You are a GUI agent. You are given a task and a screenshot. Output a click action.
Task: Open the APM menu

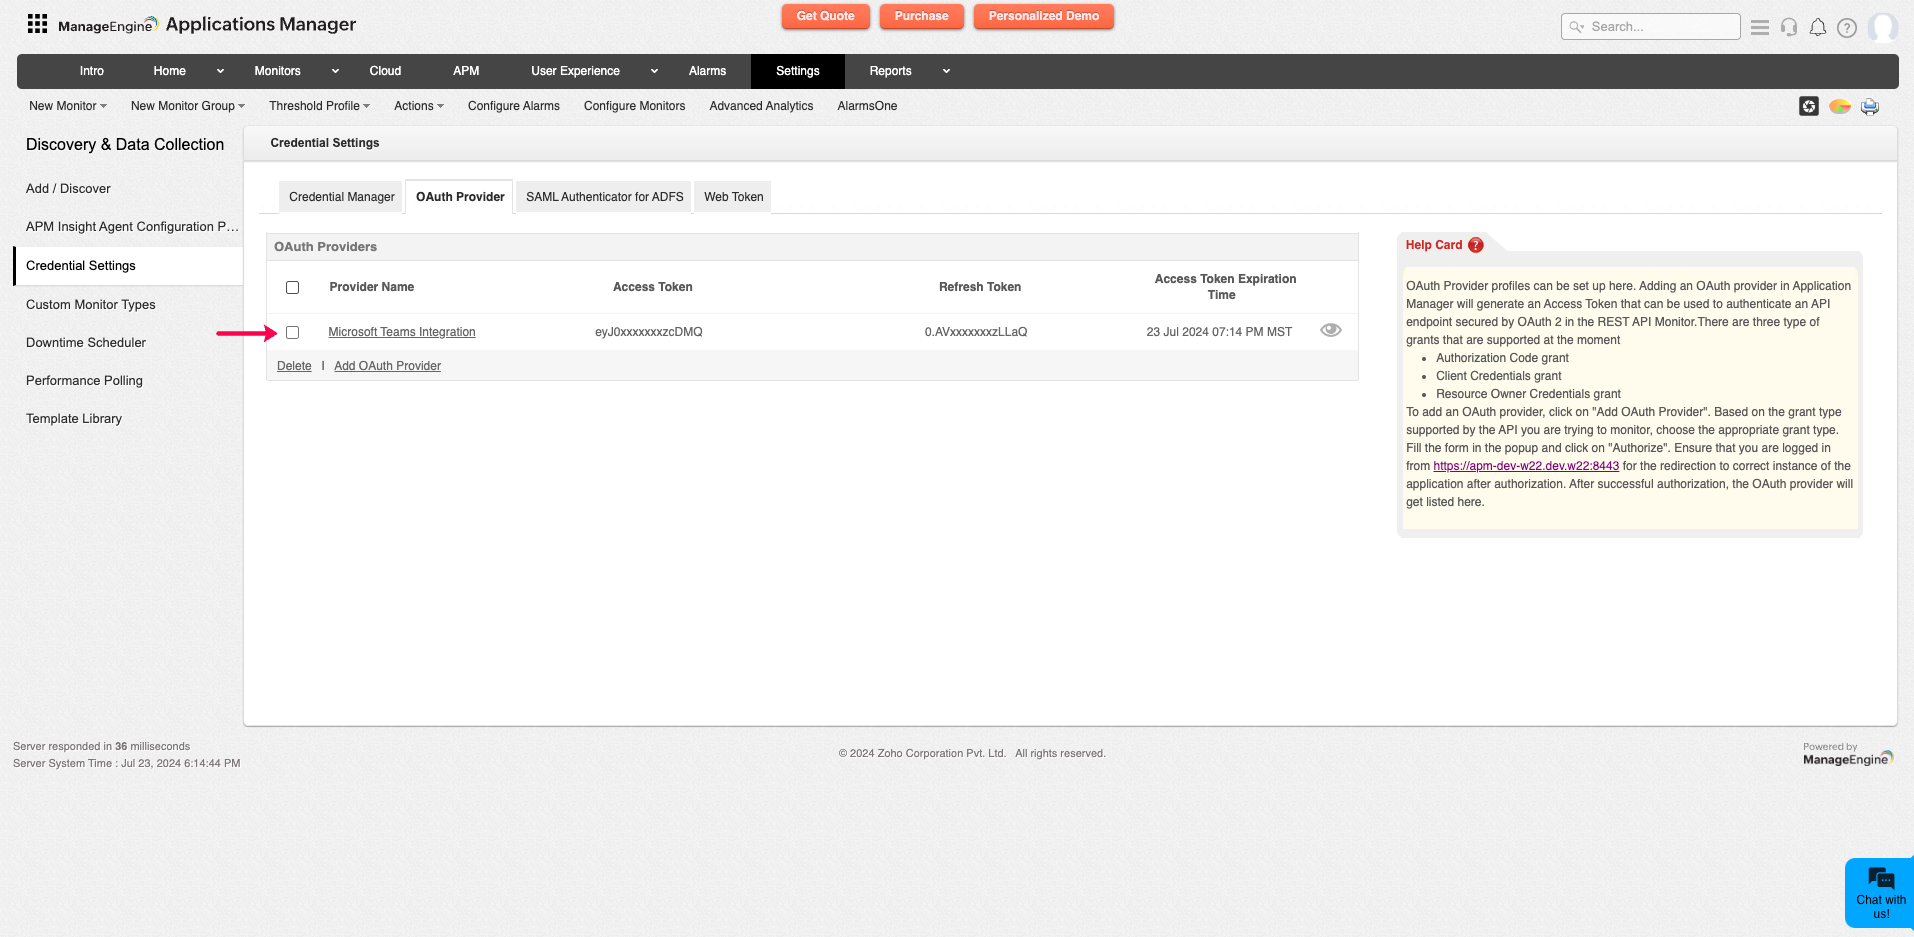pyautogui.click(x=466, y=71)
